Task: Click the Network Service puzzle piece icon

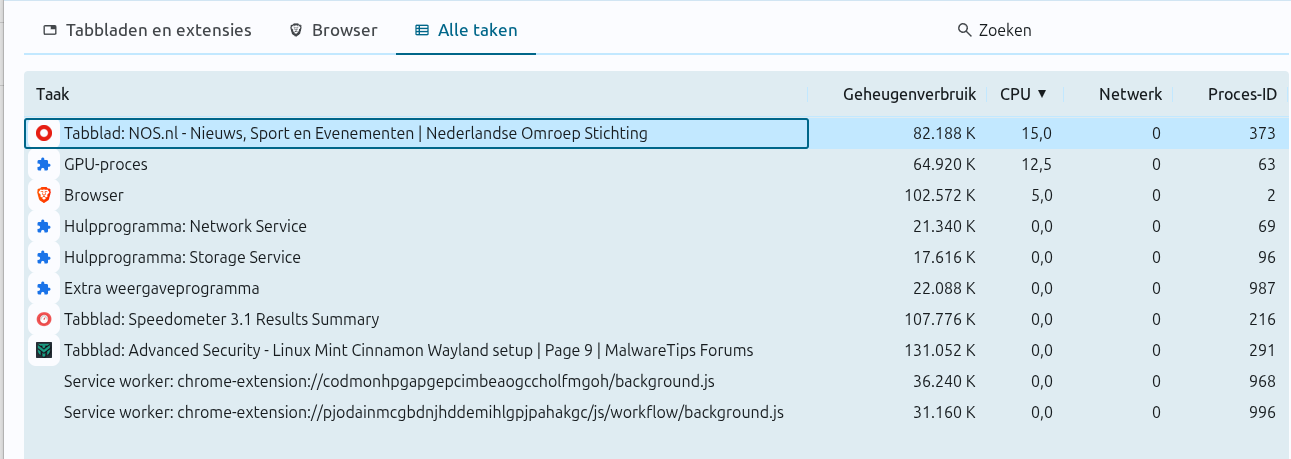Action: click(44, 226)
